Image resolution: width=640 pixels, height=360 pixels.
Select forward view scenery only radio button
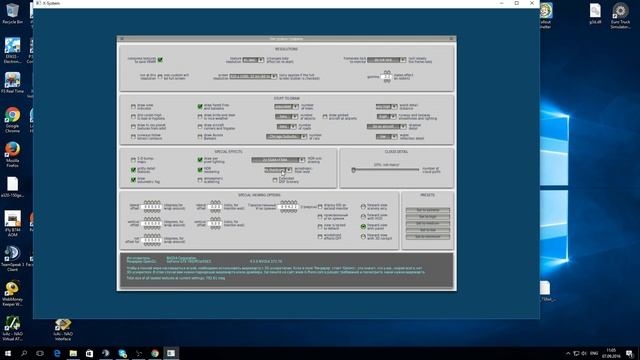pyautogui.click(x=363, y=207)
